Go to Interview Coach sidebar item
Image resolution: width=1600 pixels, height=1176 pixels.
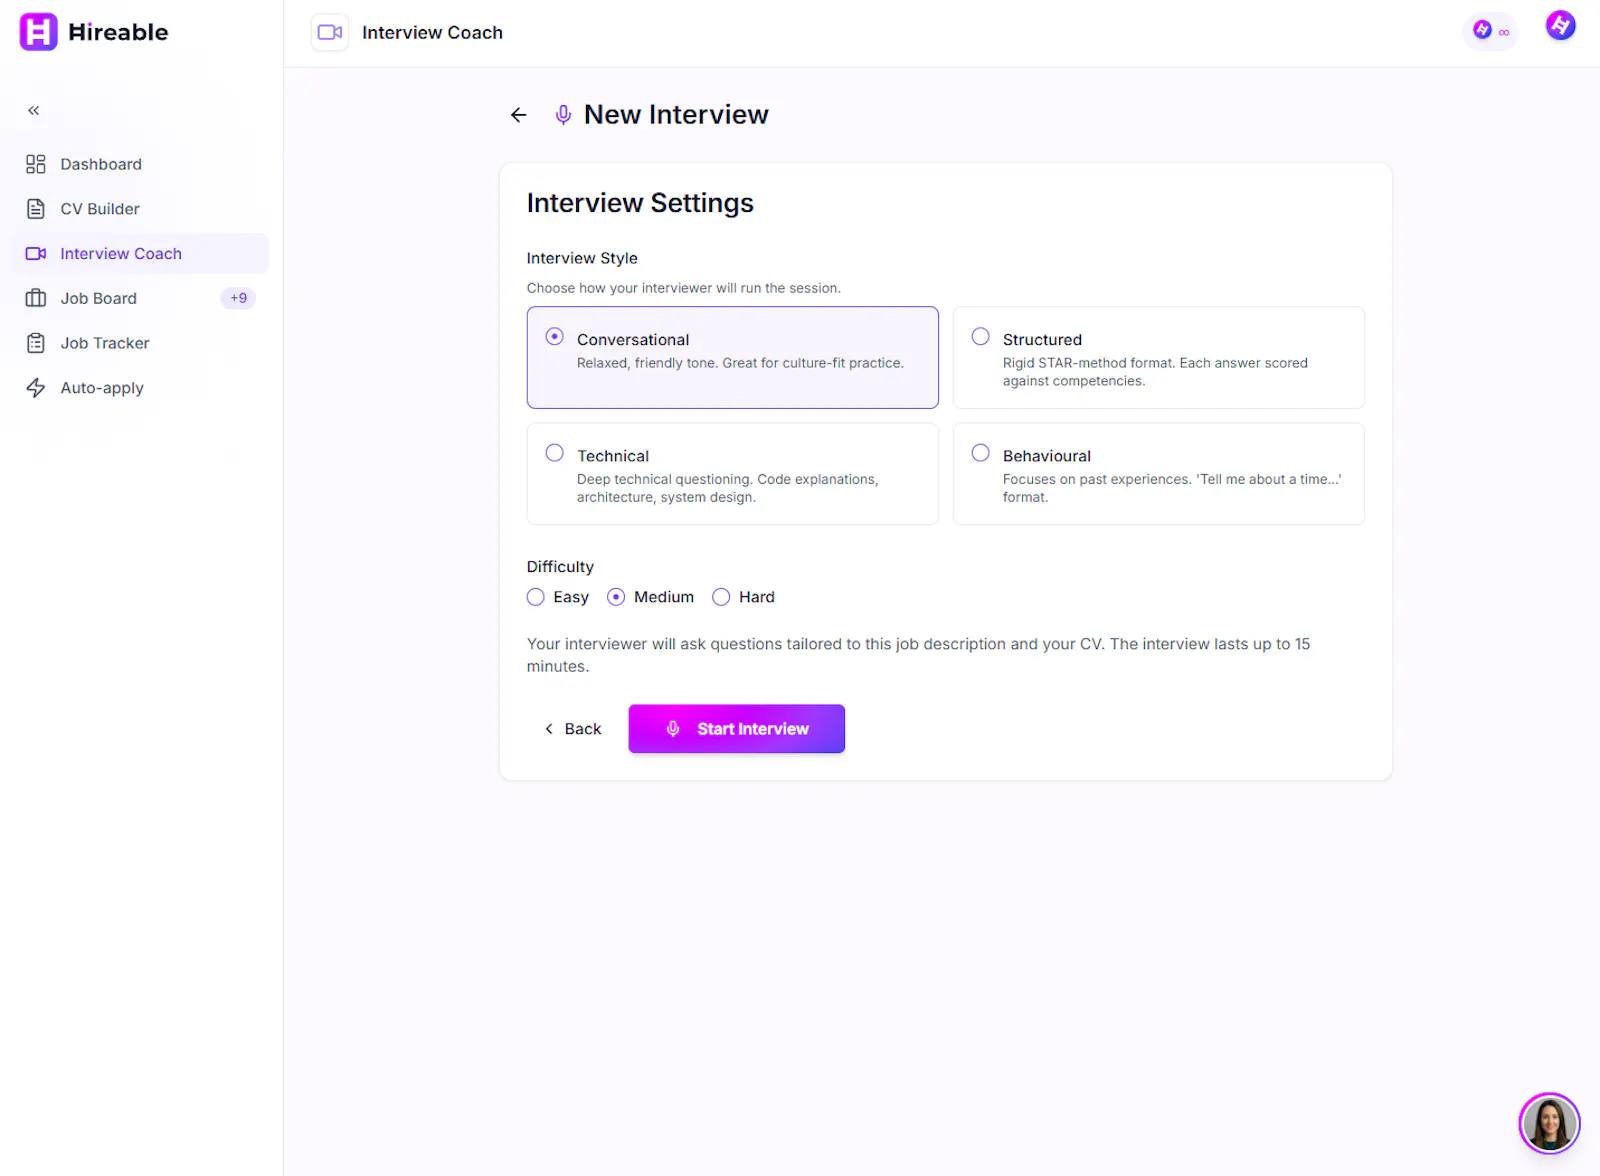(141, 254)
